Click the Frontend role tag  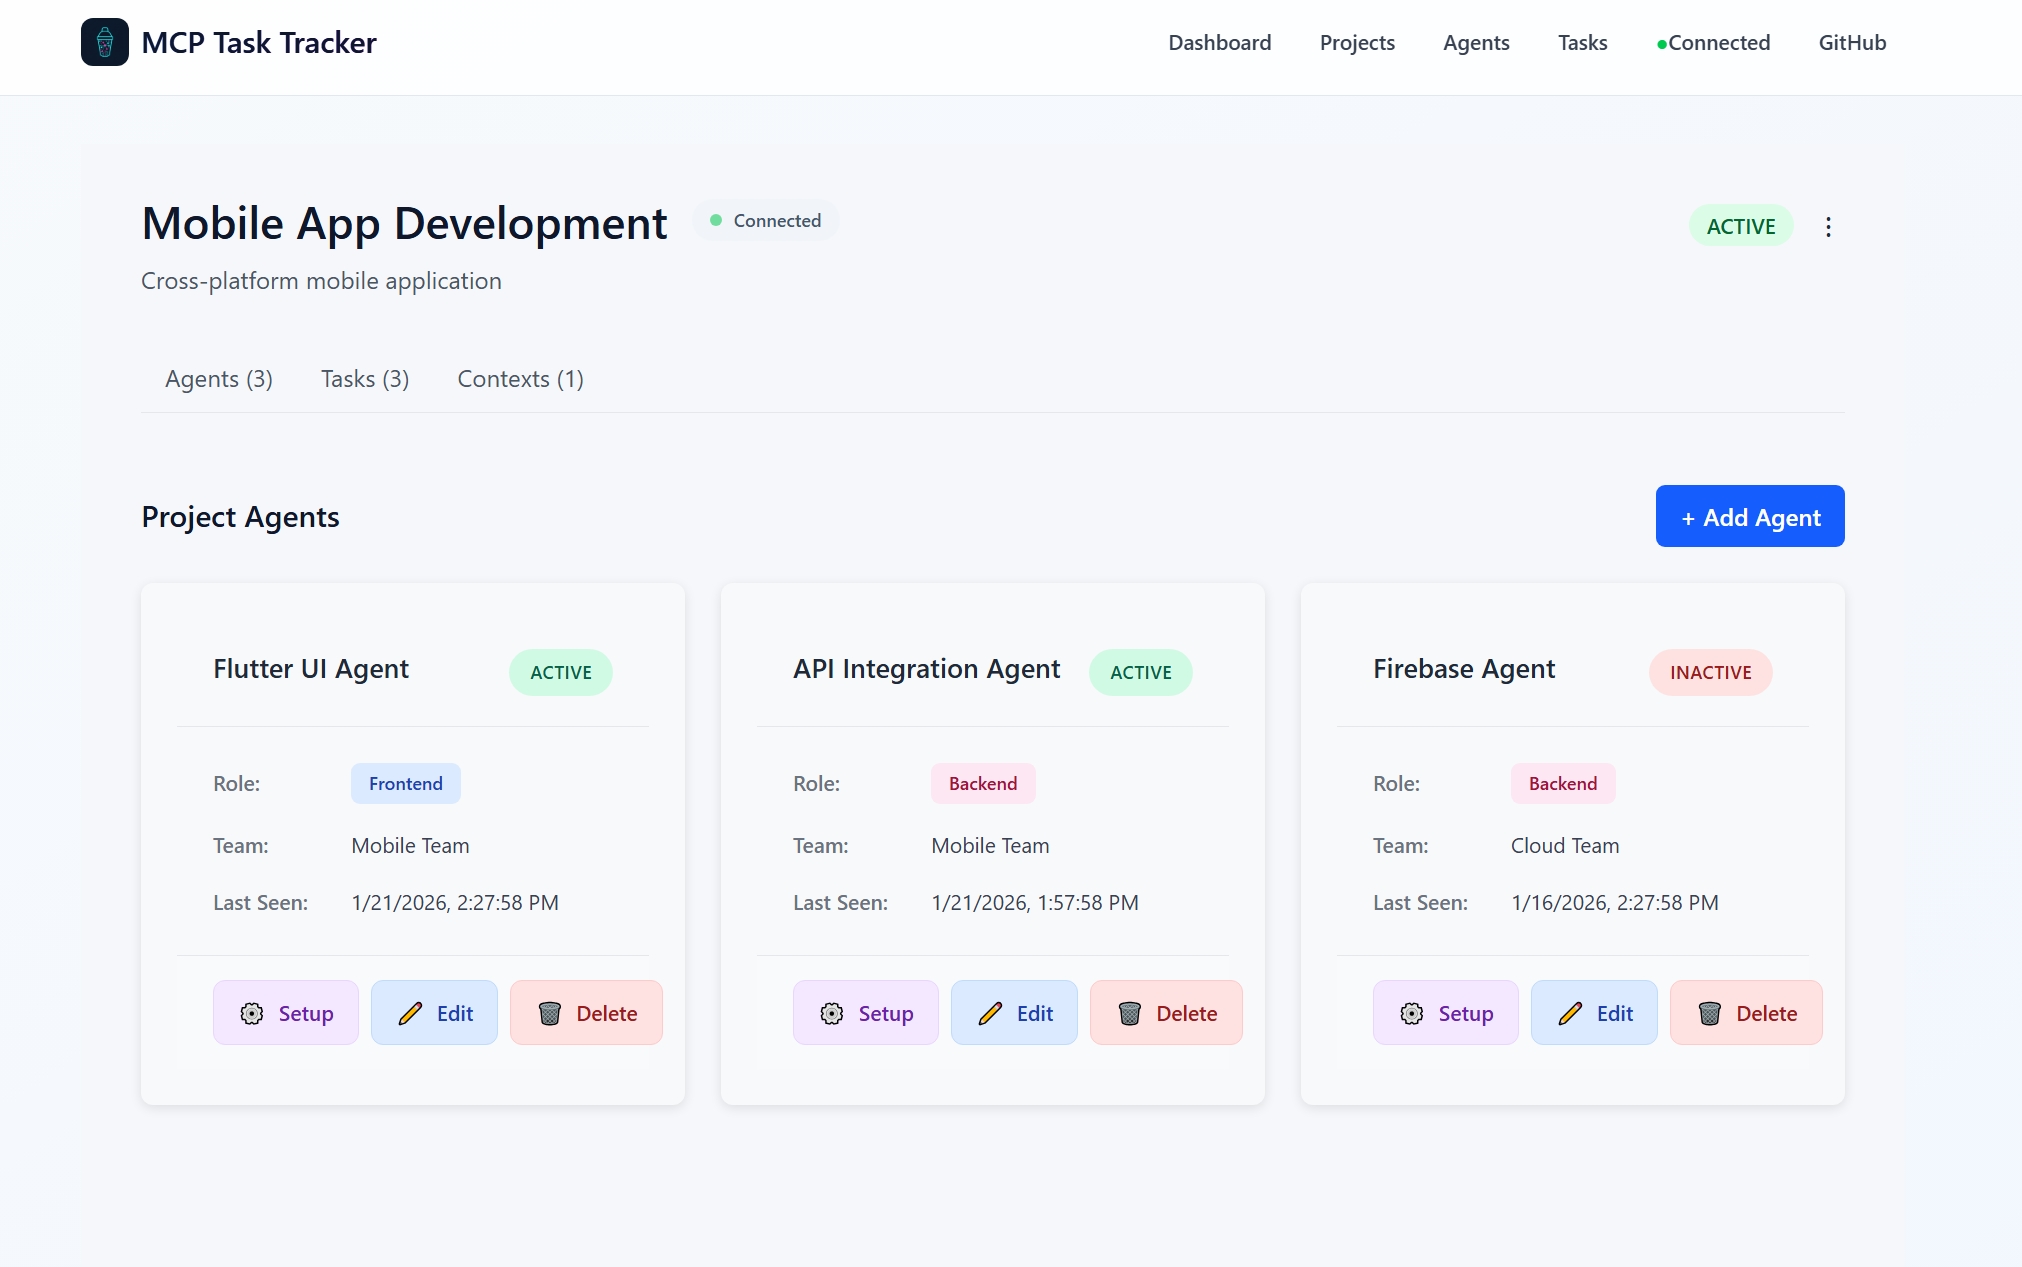(x=406, y=783)
